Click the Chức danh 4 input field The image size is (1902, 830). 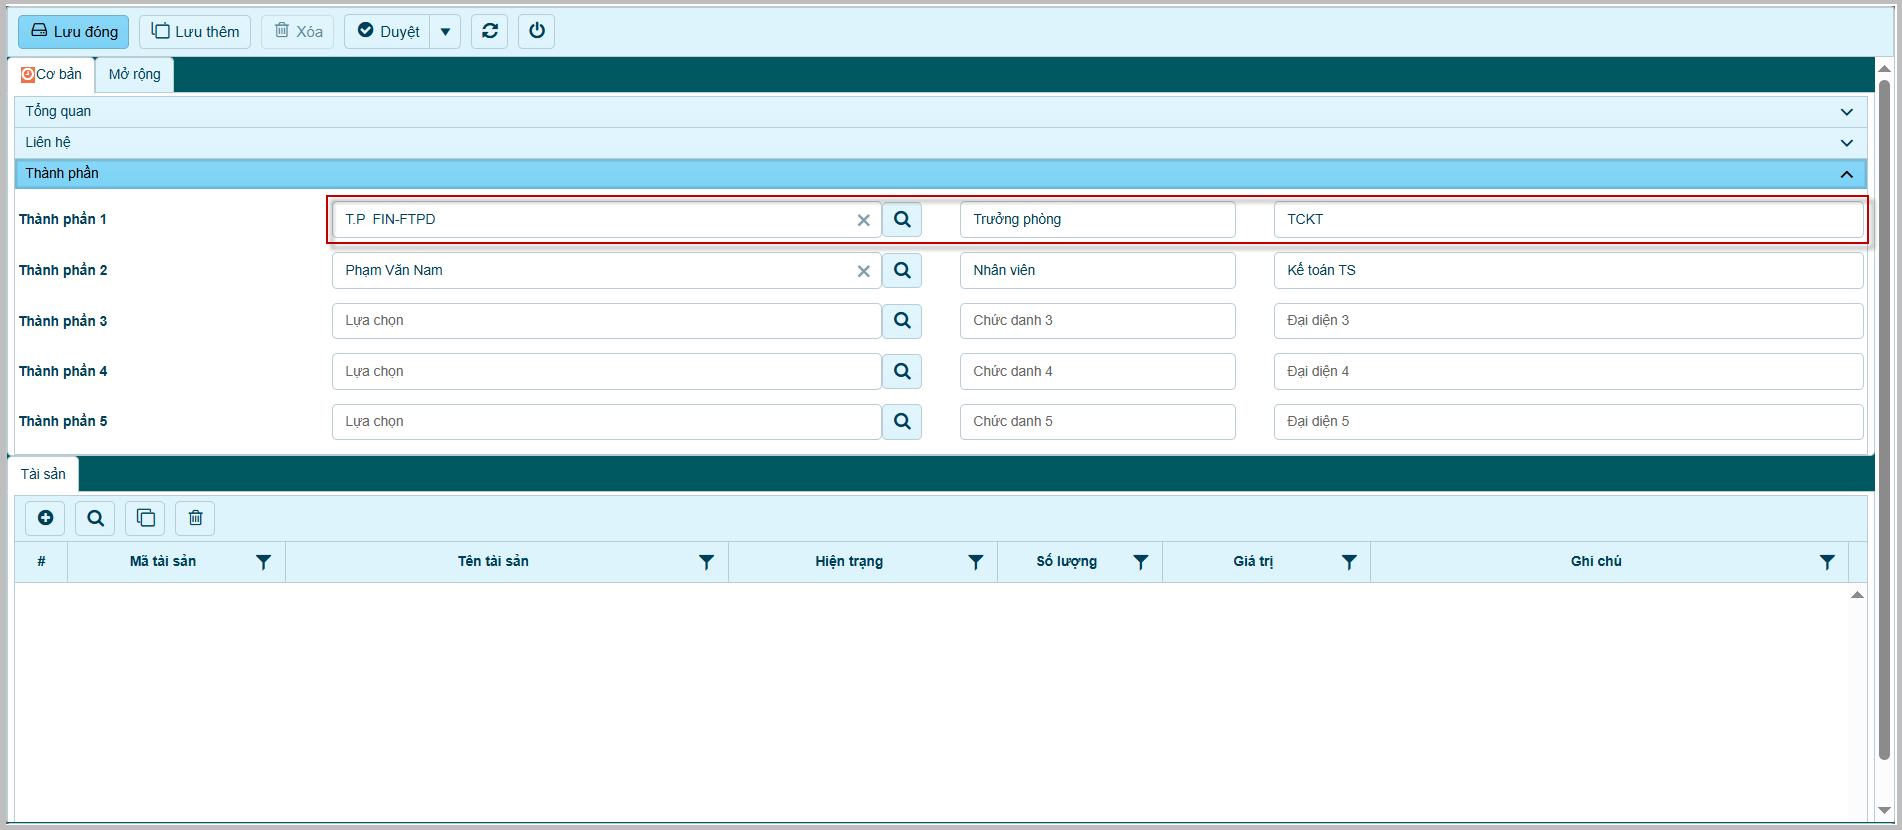coord(1097,372)
